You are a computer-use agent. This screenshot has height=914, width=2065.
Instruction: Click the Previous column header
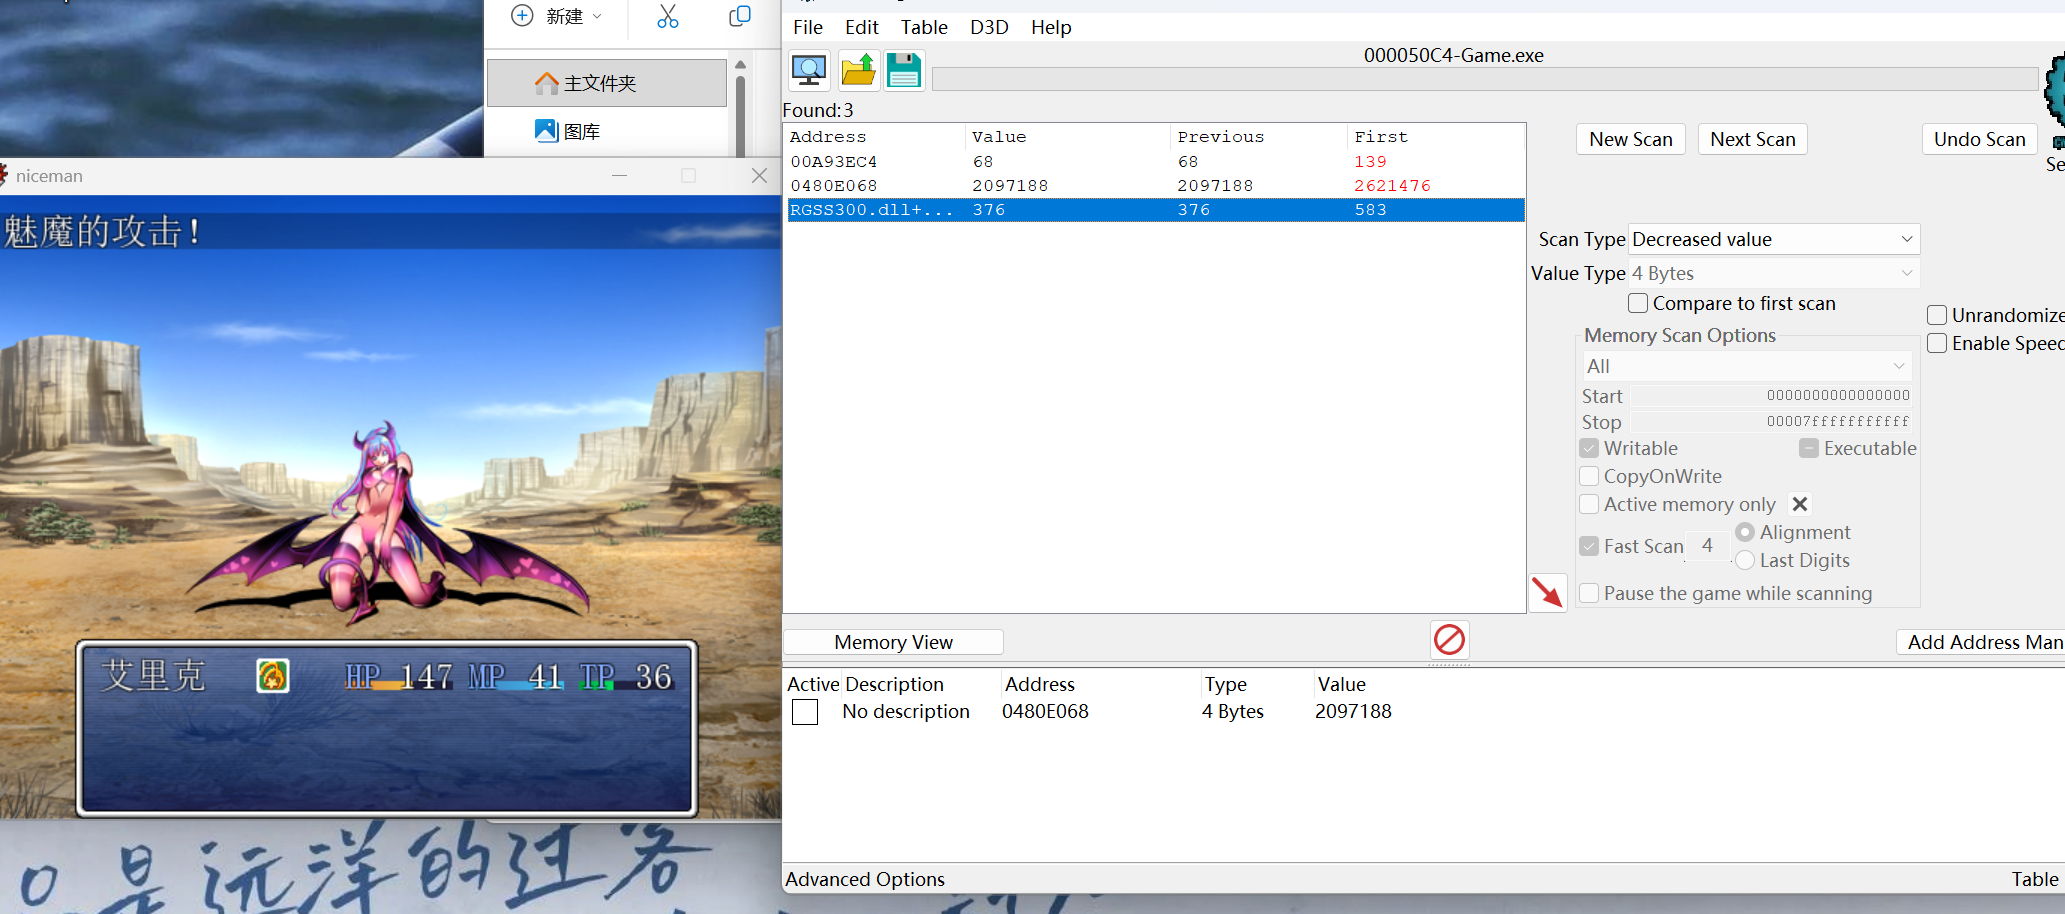click(1259, 137)
